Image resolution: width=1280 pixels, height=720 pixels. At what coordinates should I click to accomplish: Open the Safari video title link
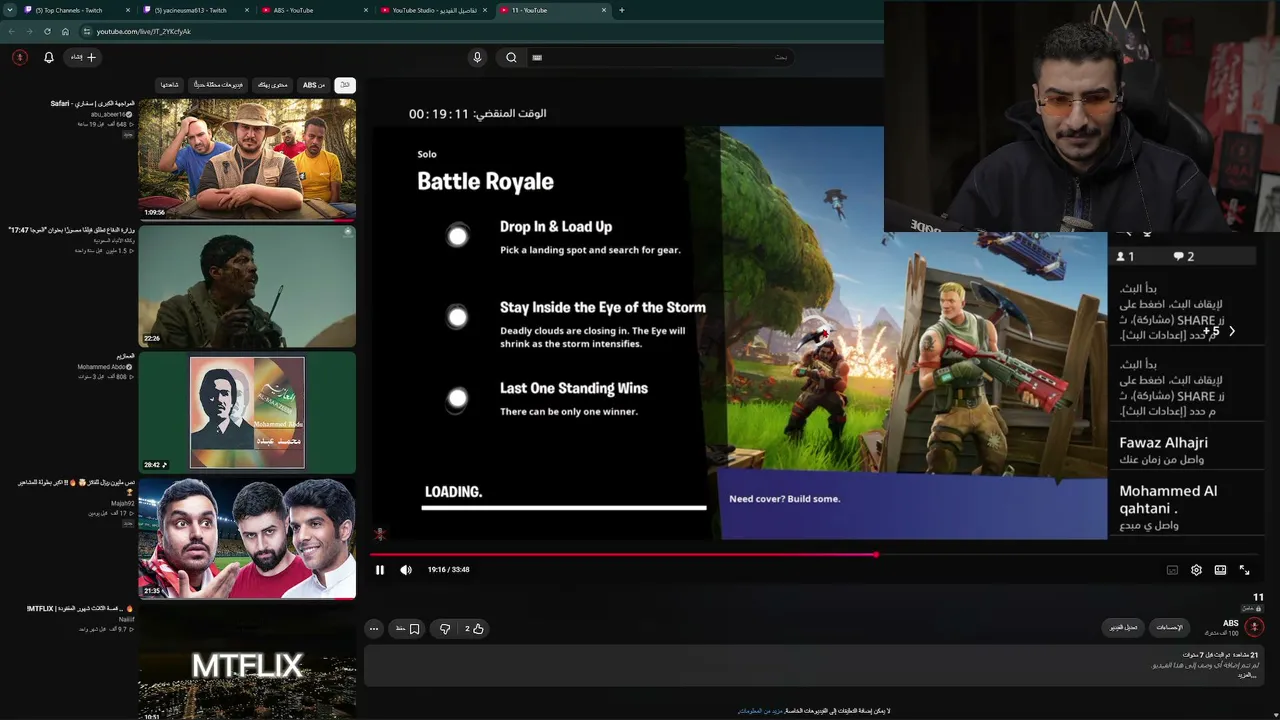coord(92,103)
